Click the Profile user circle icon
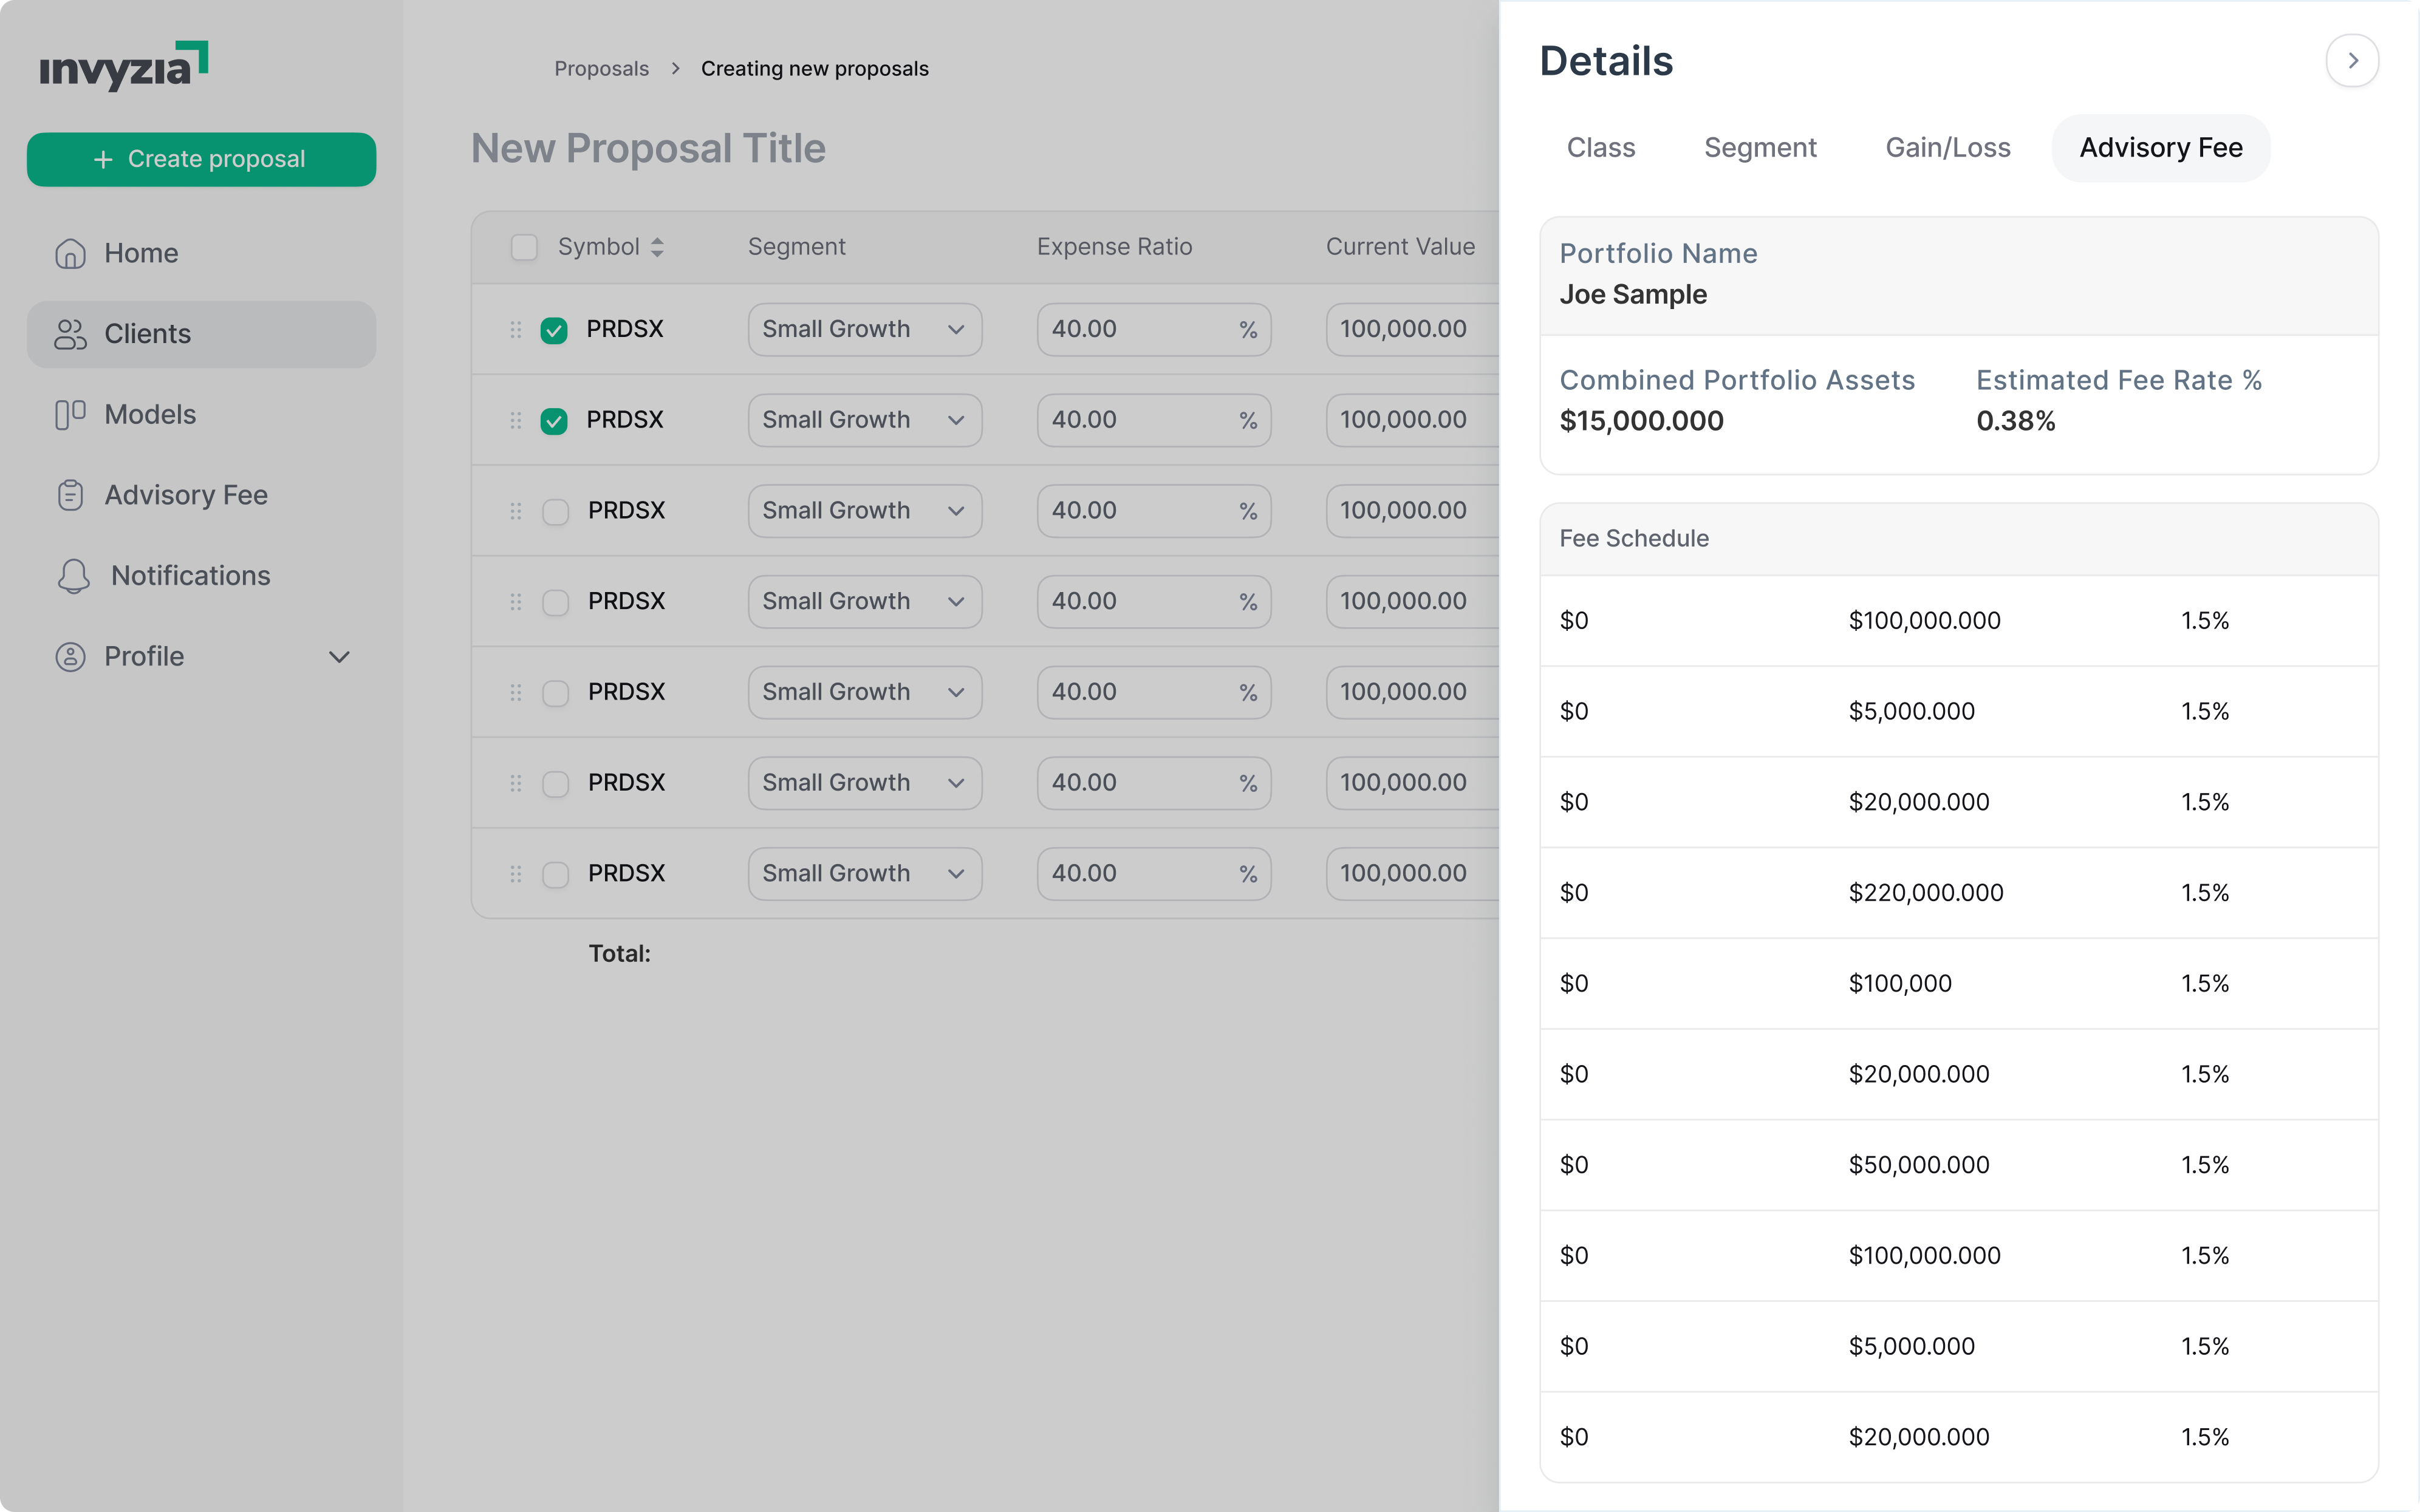This screenshot has height=1512, width=2420. 70,657
